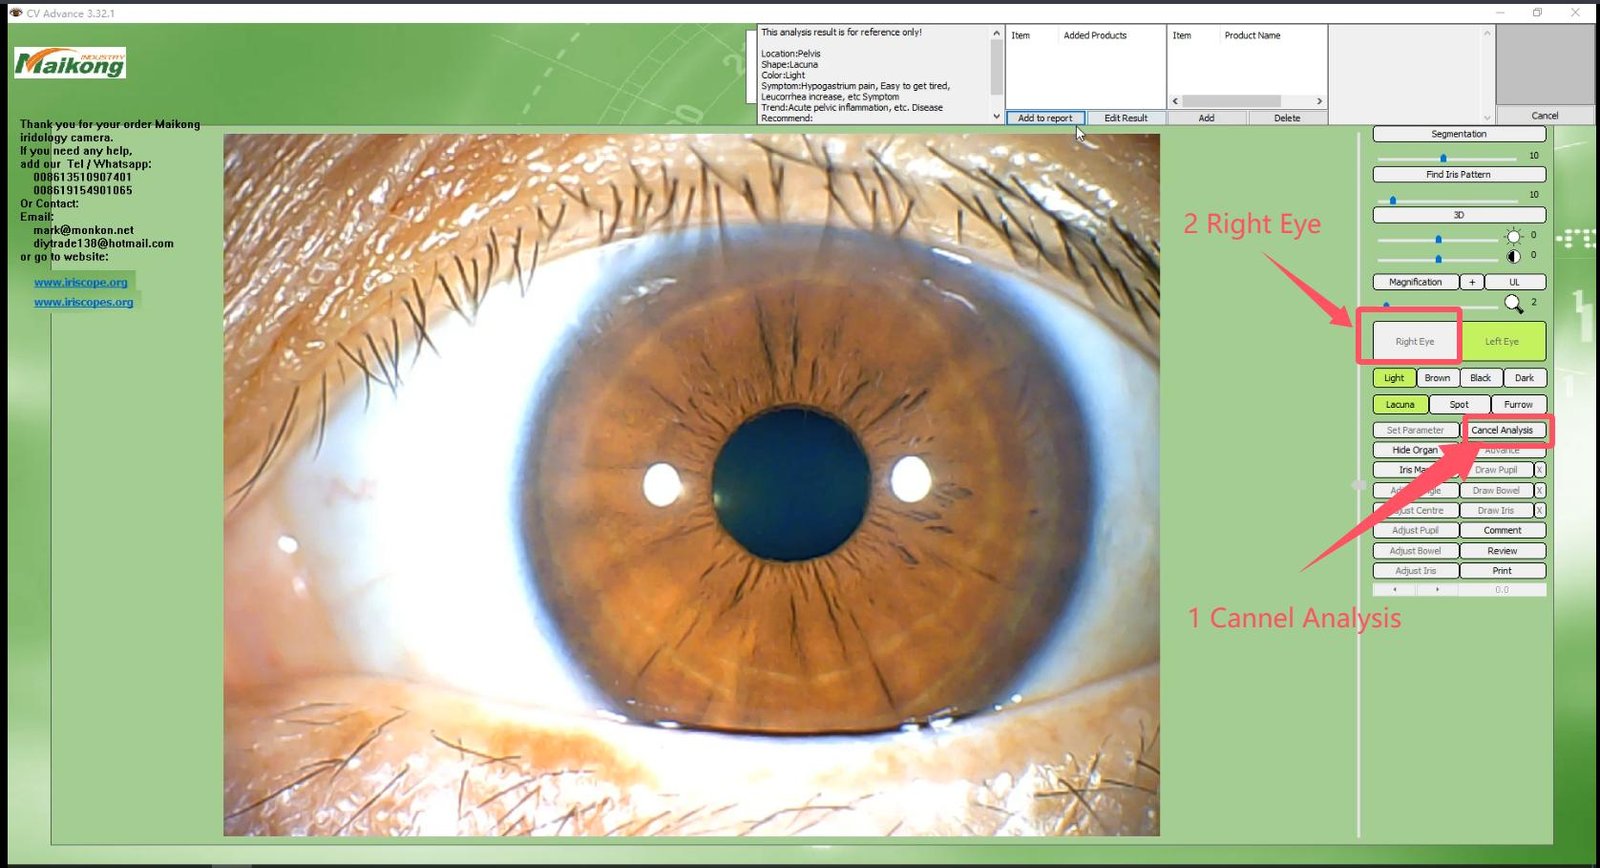Image resolution: width=1600 pixels, height=868 pixels.
Task: Click the Segmentation slider handle
Action: tap(1443, 158)
